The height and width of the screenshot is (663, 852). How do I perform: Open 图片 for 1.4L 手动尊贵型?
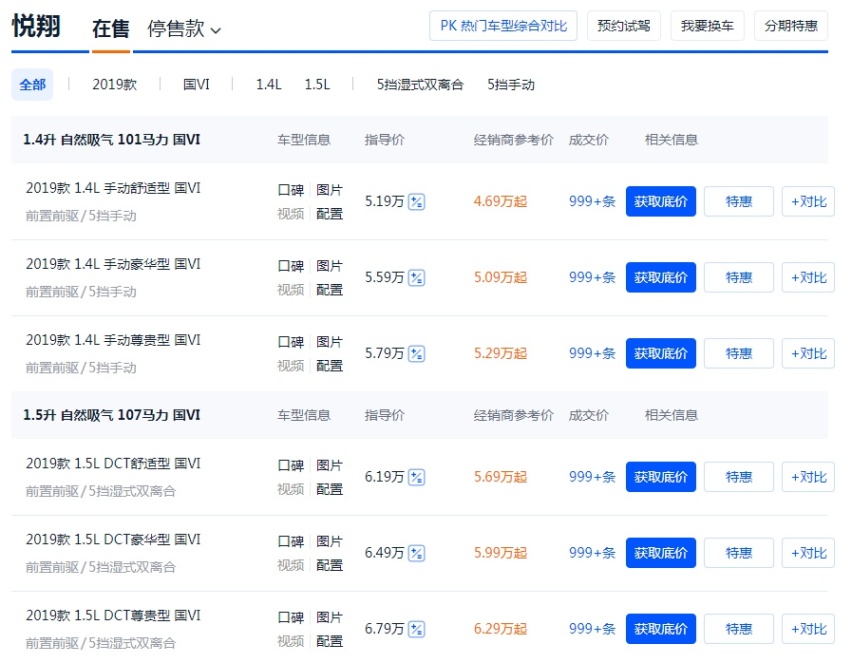tap(329, 342)
